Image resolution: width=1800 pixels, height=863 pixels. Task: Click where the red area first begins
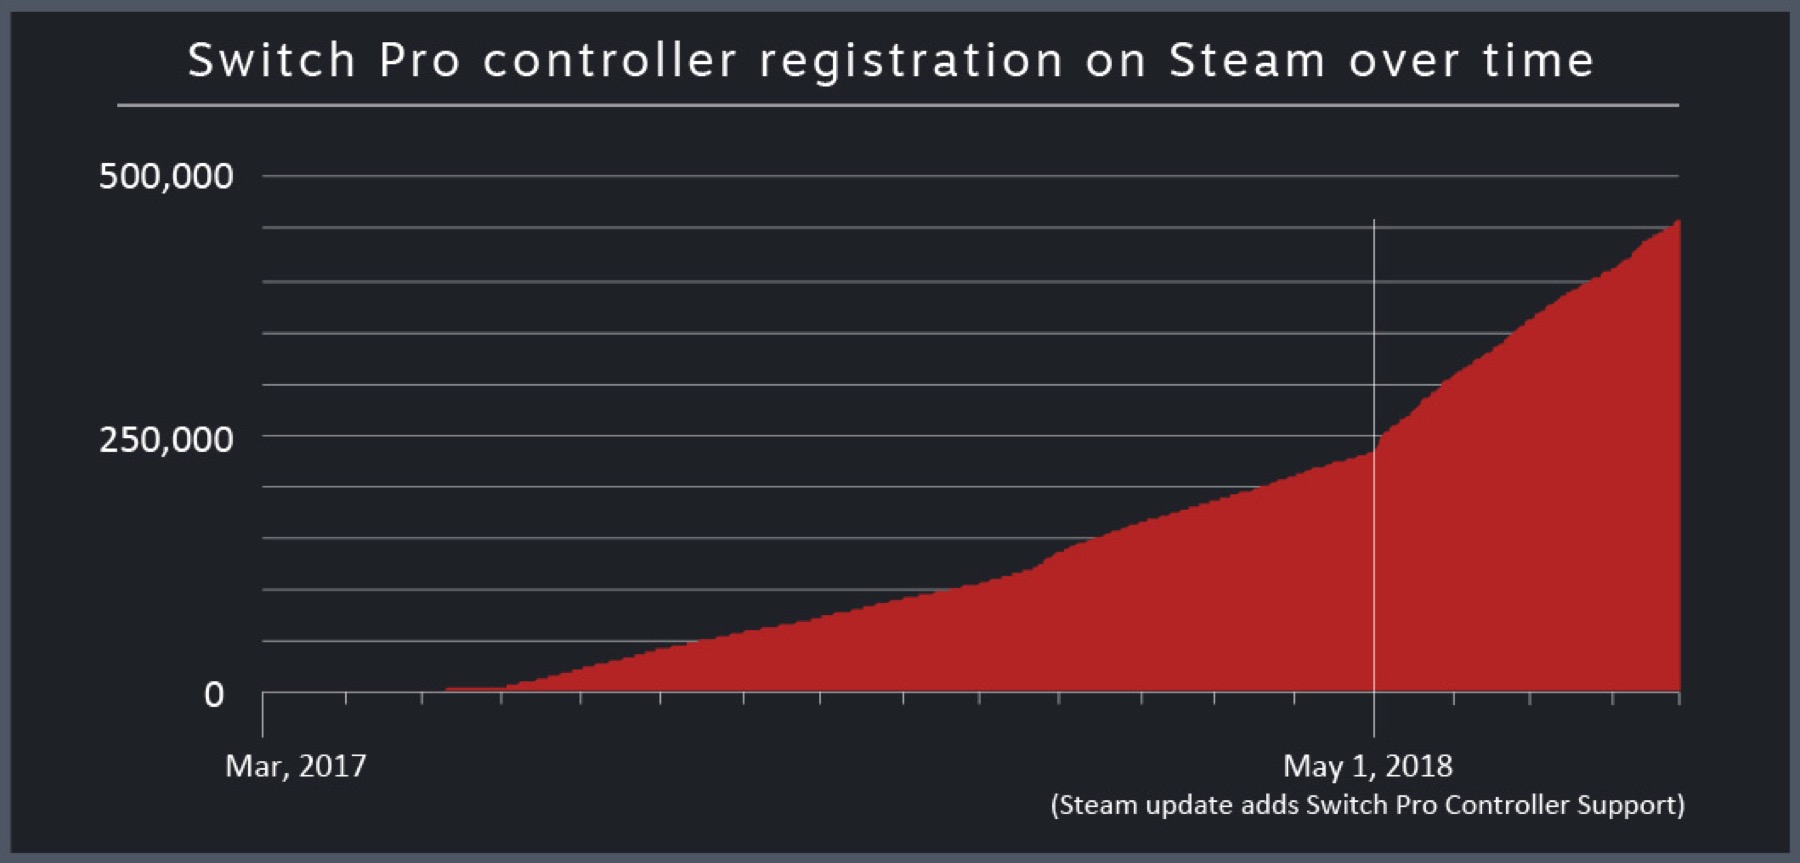point(448,689)
